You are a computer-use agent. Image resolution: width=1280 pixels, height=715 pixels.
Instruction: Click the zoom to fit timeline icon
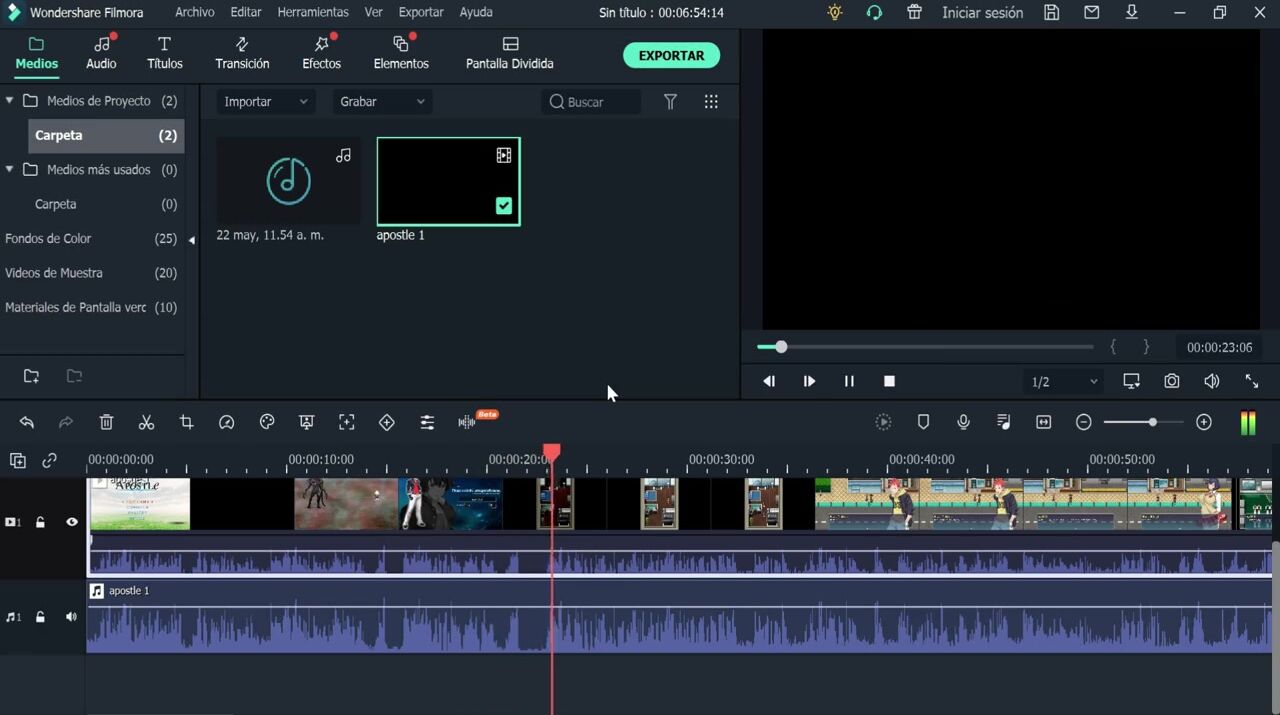coord(1044,422)
